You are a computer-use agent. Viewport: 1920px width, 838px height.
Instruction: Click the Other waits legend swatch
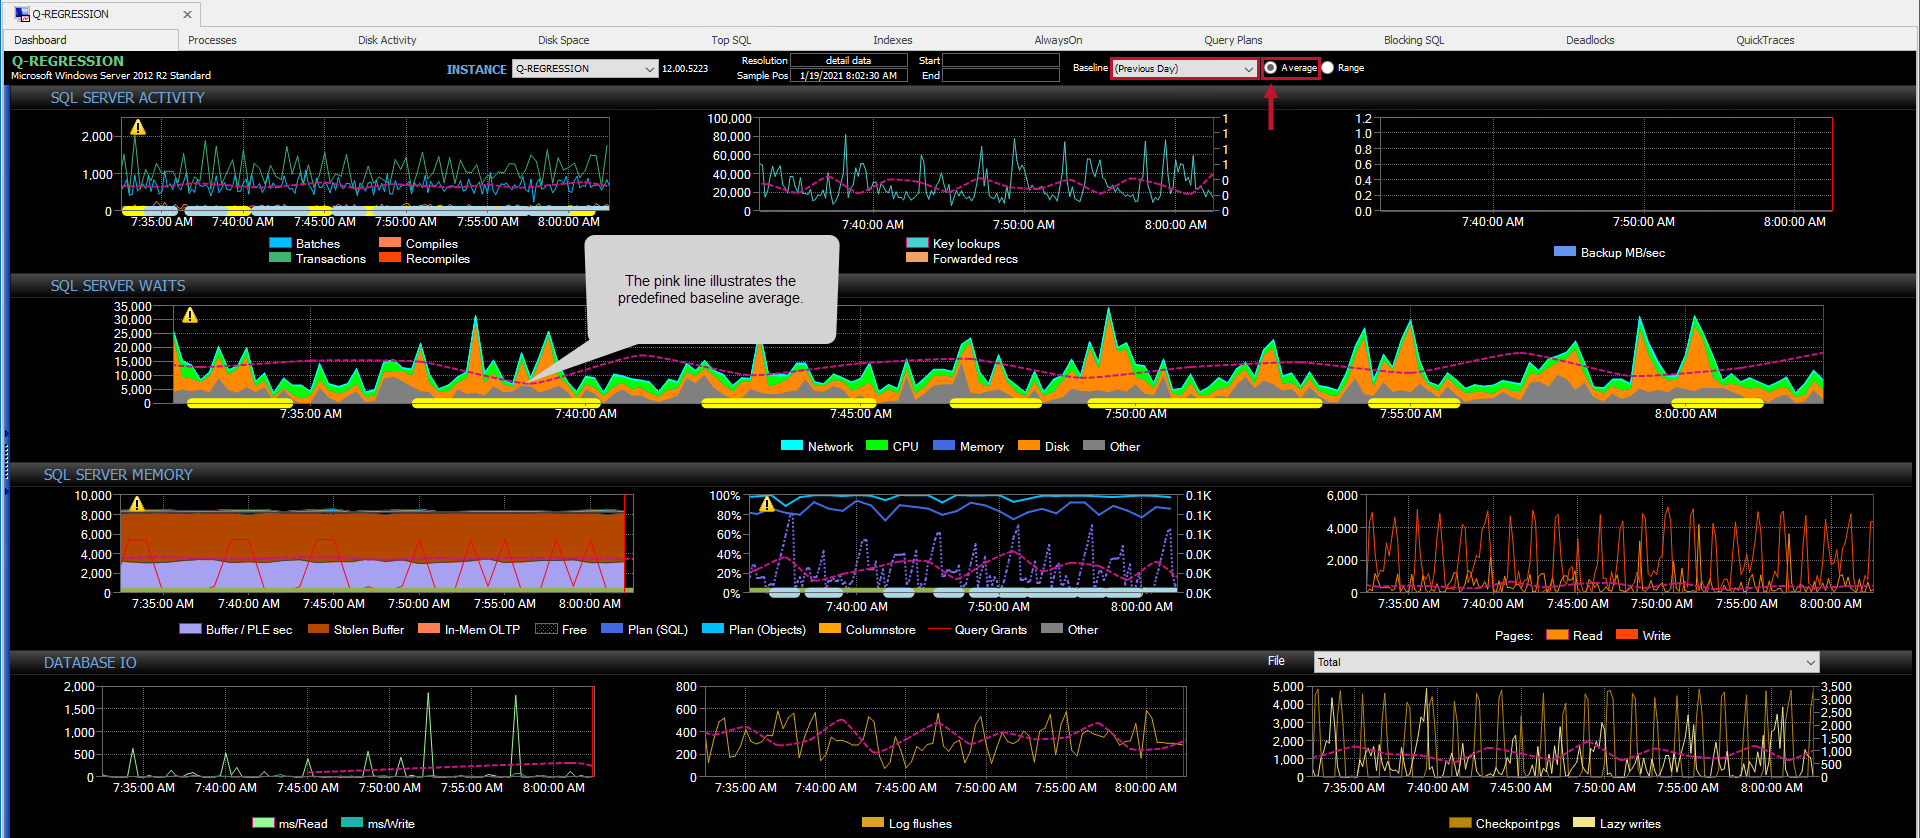1094,446
